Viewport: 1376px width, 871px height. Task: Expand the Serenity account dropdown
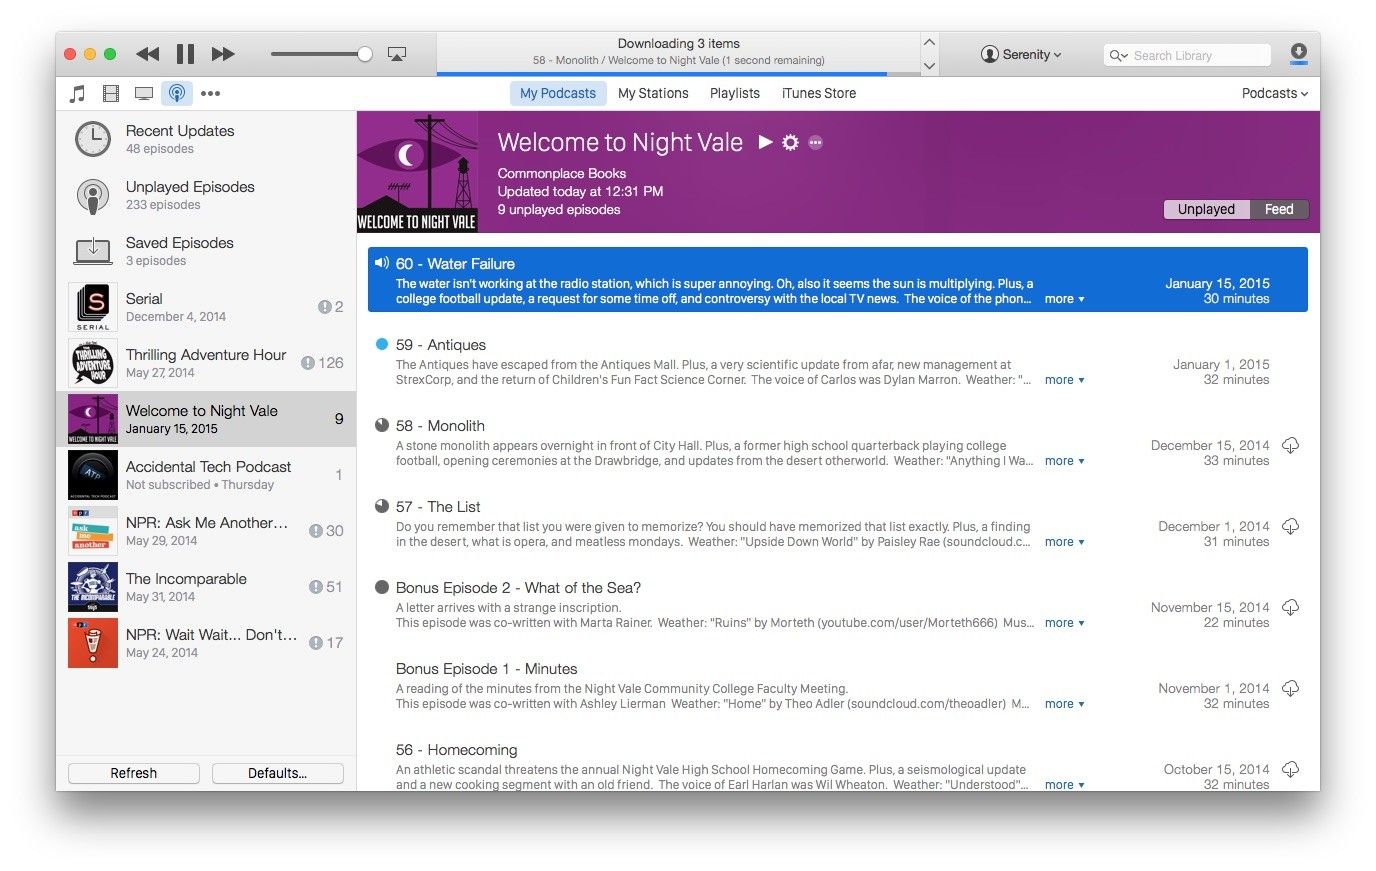[x=1021, y=55]
